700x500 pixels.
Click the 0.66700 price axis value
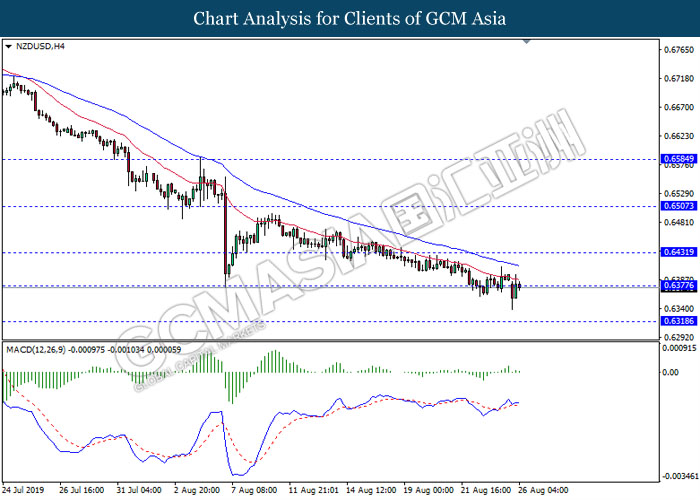pos(679,107)
